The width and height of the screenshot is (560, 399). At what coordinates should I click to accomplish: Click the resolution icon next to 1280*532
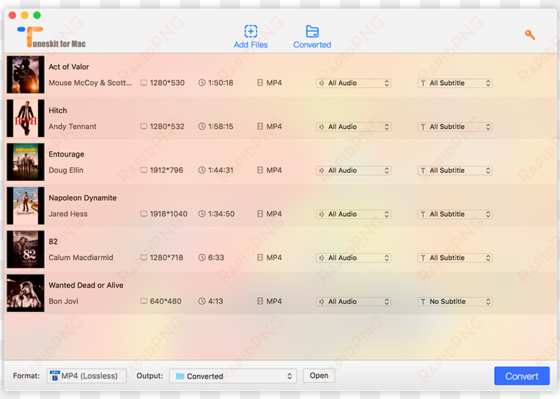click(144, 126)
